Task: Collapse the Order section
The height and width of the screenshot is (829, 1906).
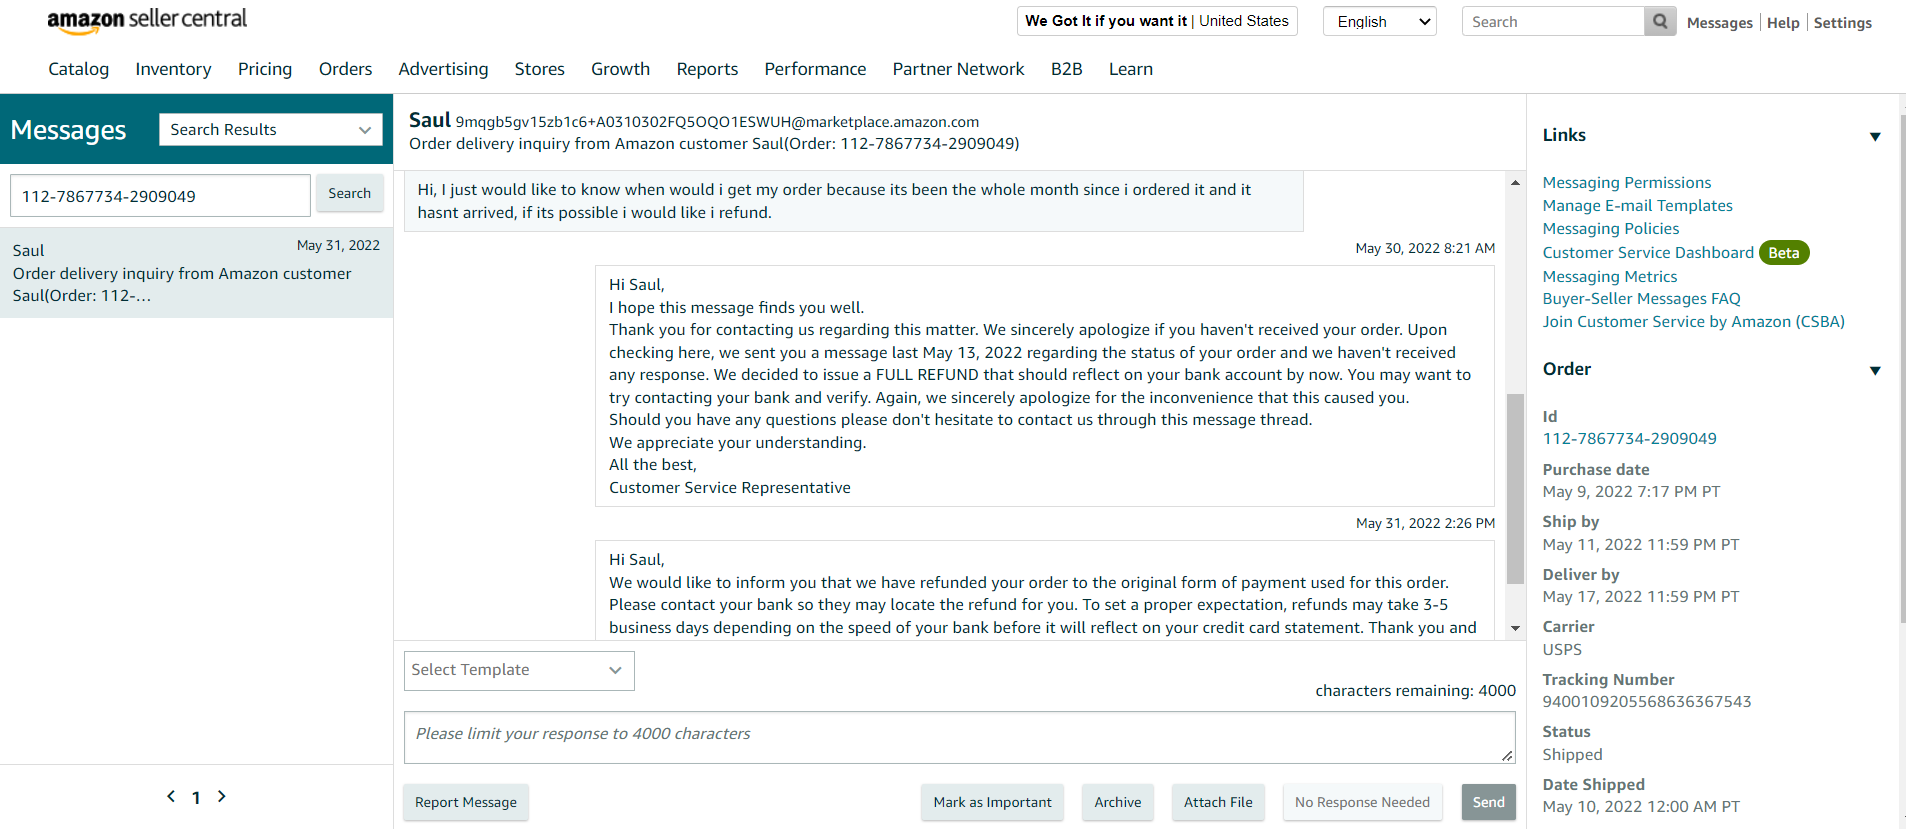Action: point(1875,370)
